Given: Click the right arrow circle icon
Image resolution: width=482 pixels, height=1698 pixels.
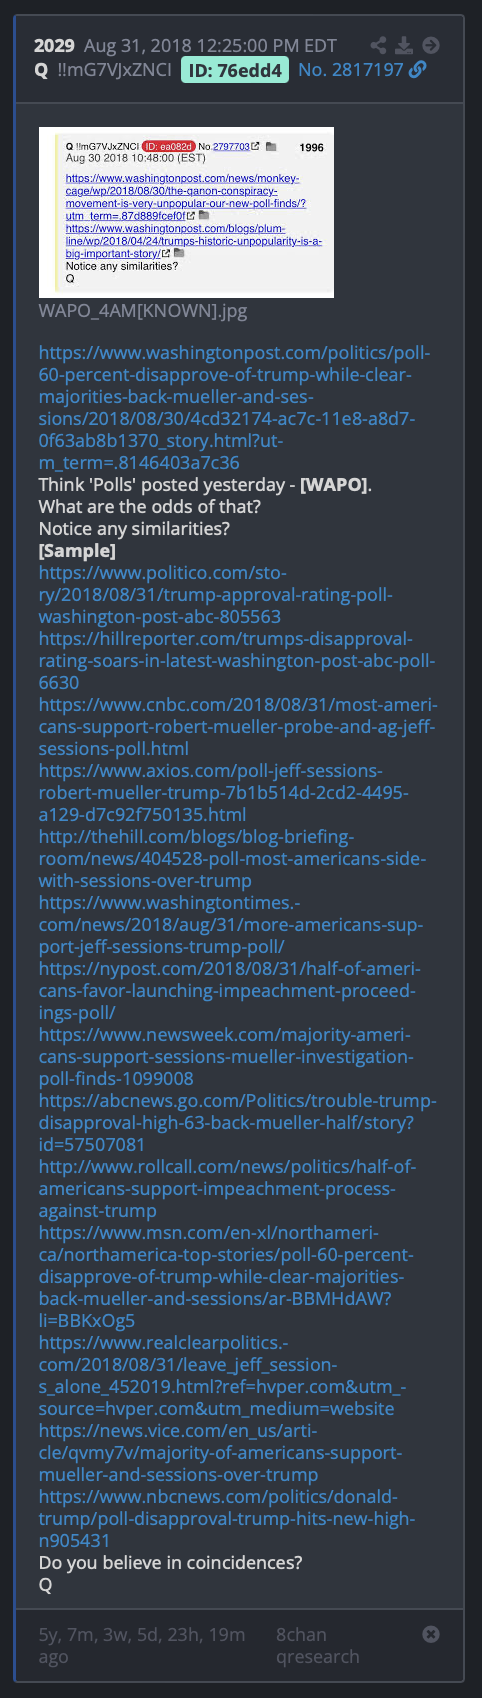Looking at the screenshot, I should point(430,45).
